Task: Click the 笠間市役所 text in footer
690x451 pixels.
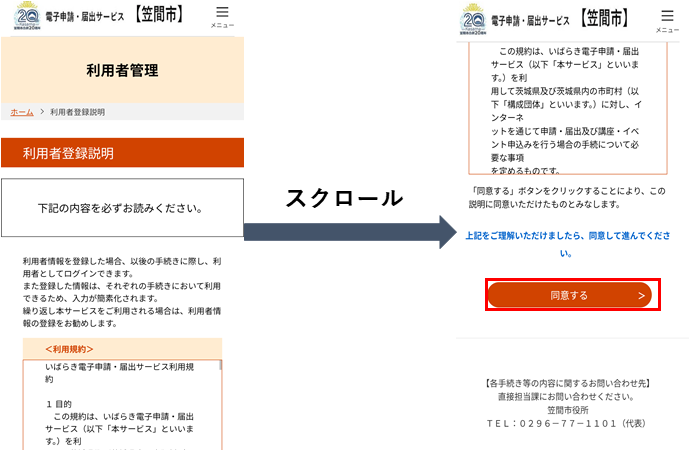Action: [568, 410]
